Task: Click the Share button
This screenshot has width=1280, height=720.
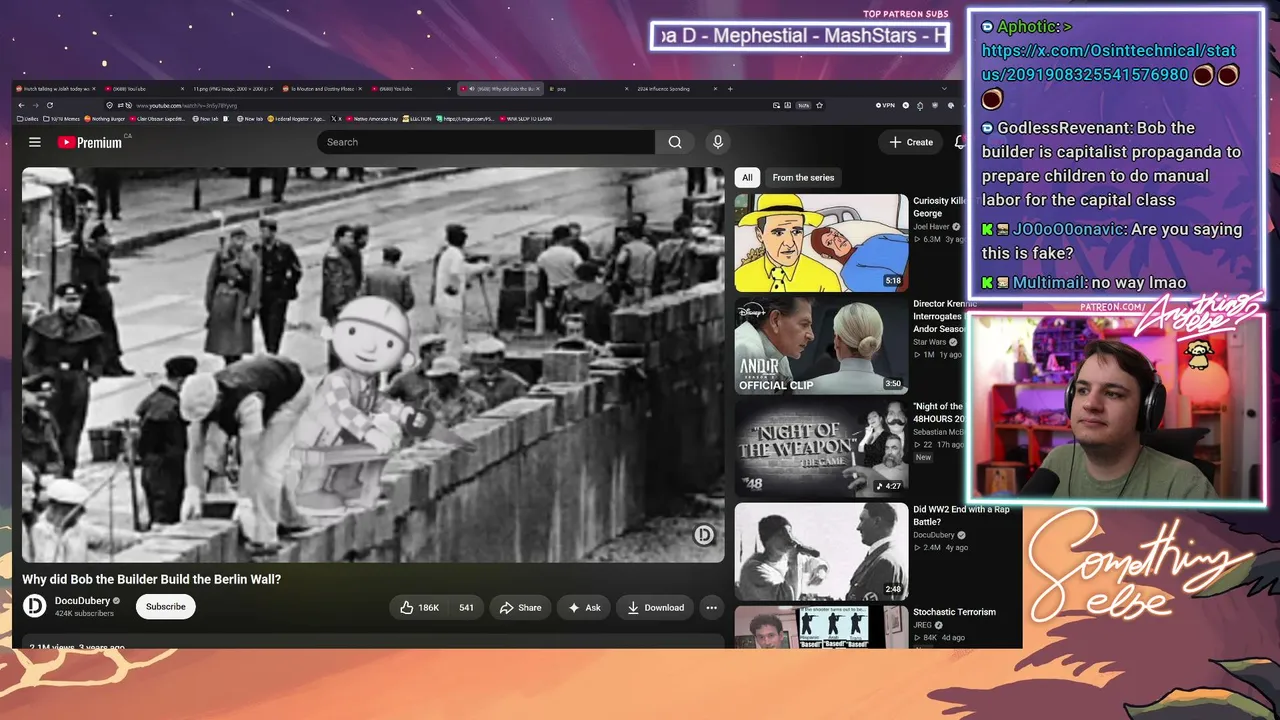Action: coord(521,607)
